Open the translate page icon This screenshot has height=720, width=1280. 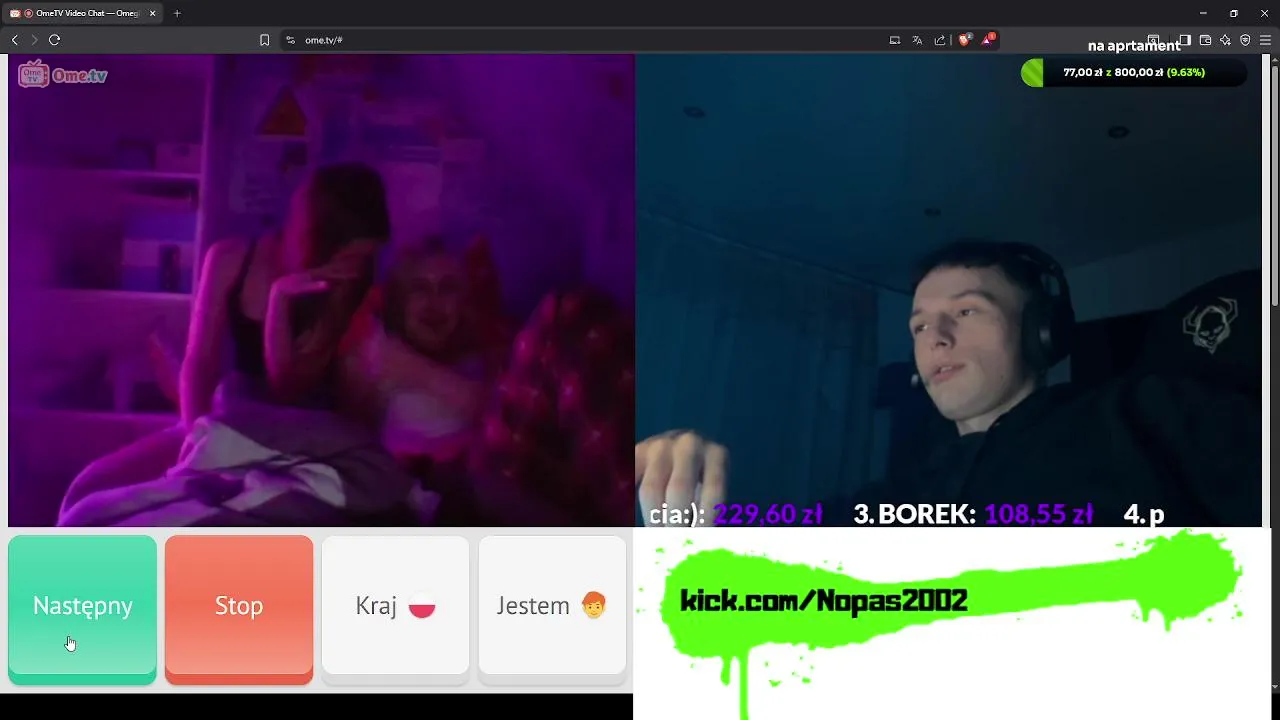coord(917,40)
